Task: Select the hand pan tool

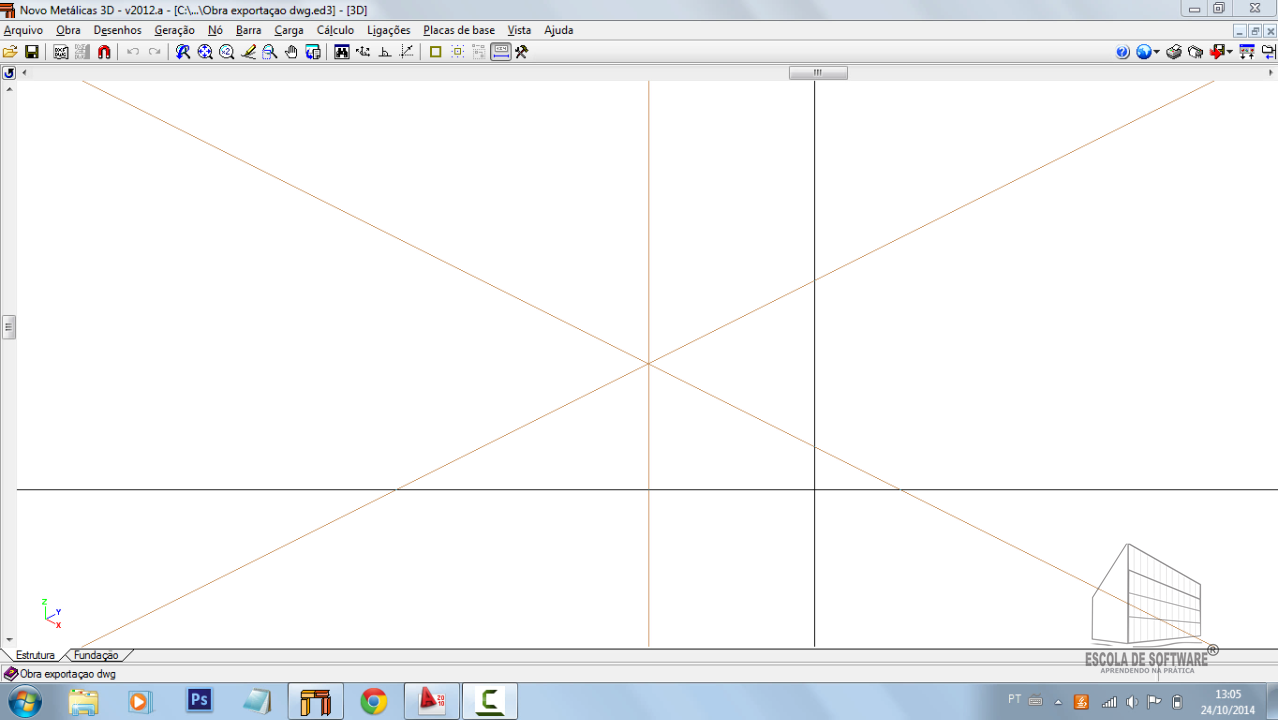Action: click(x=291, y=52)
